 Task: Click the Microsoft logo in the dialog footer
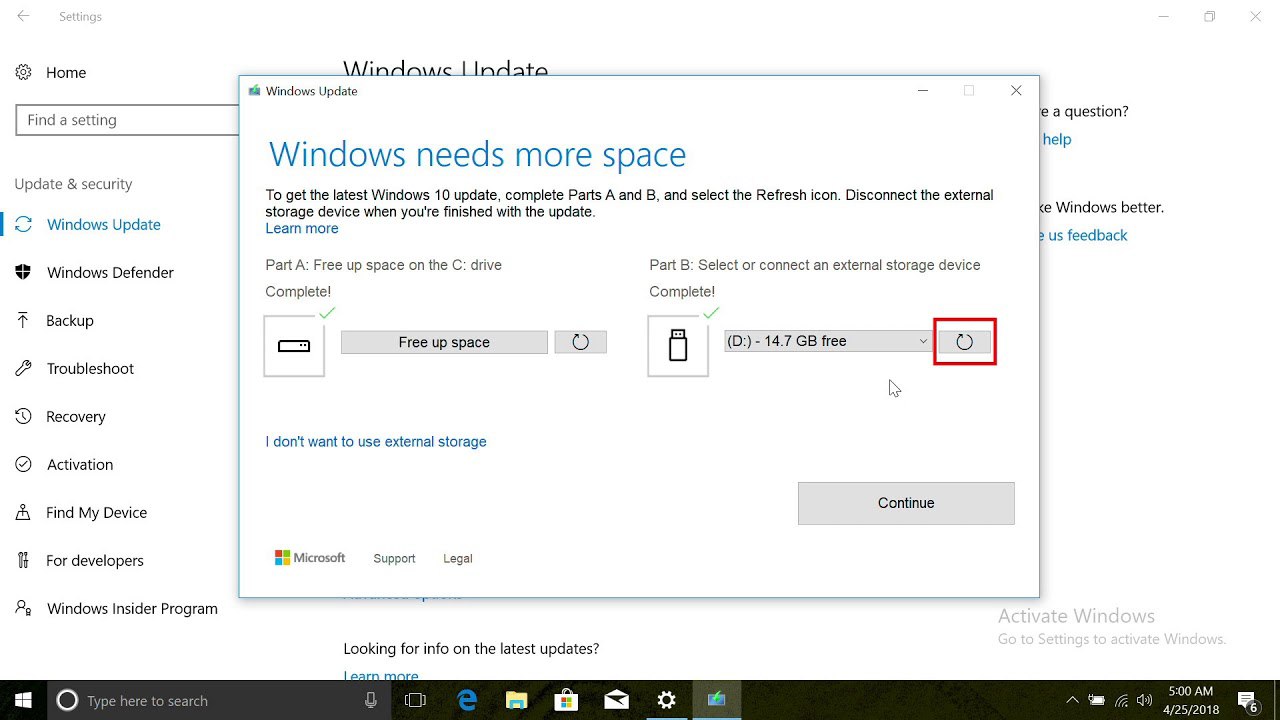(x=310, y=558)
